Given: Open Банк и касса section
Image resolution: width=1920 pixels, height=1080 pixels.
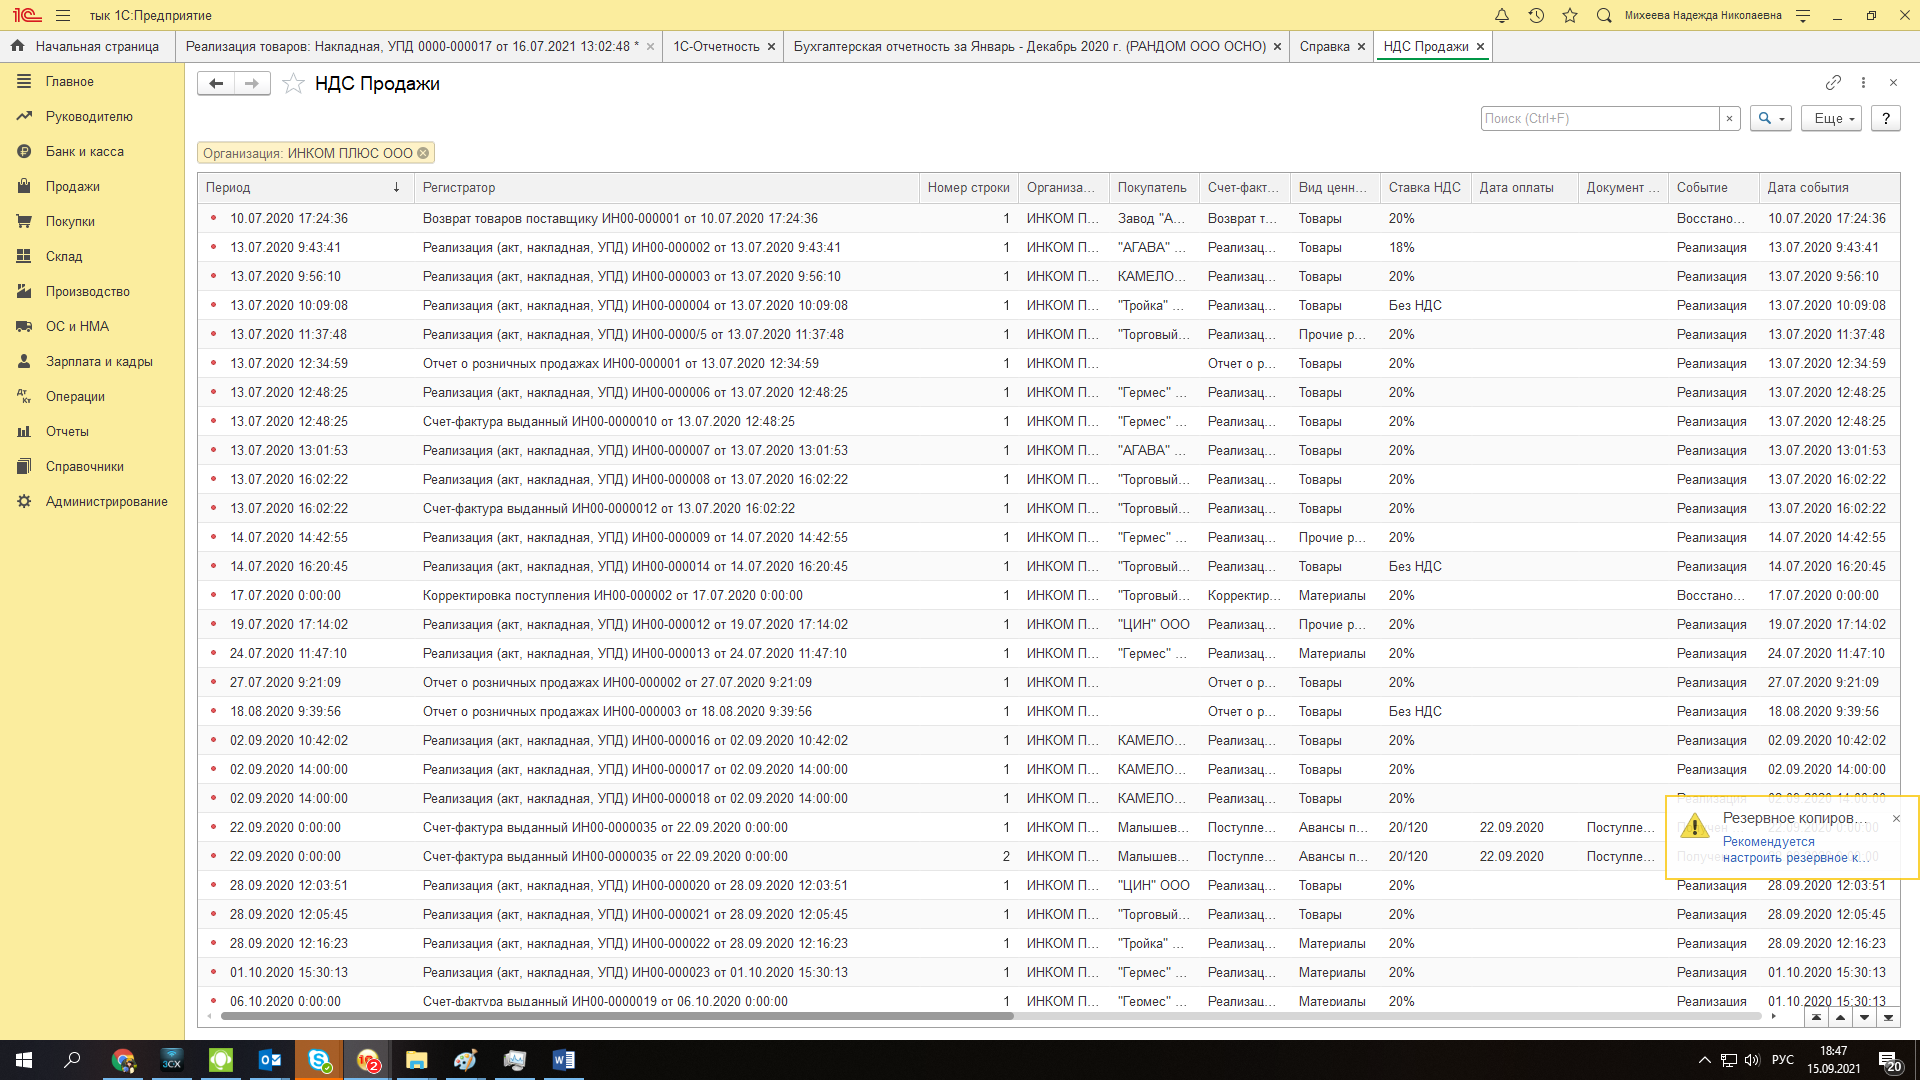Looking at the screenshot, I should point(84,151).
